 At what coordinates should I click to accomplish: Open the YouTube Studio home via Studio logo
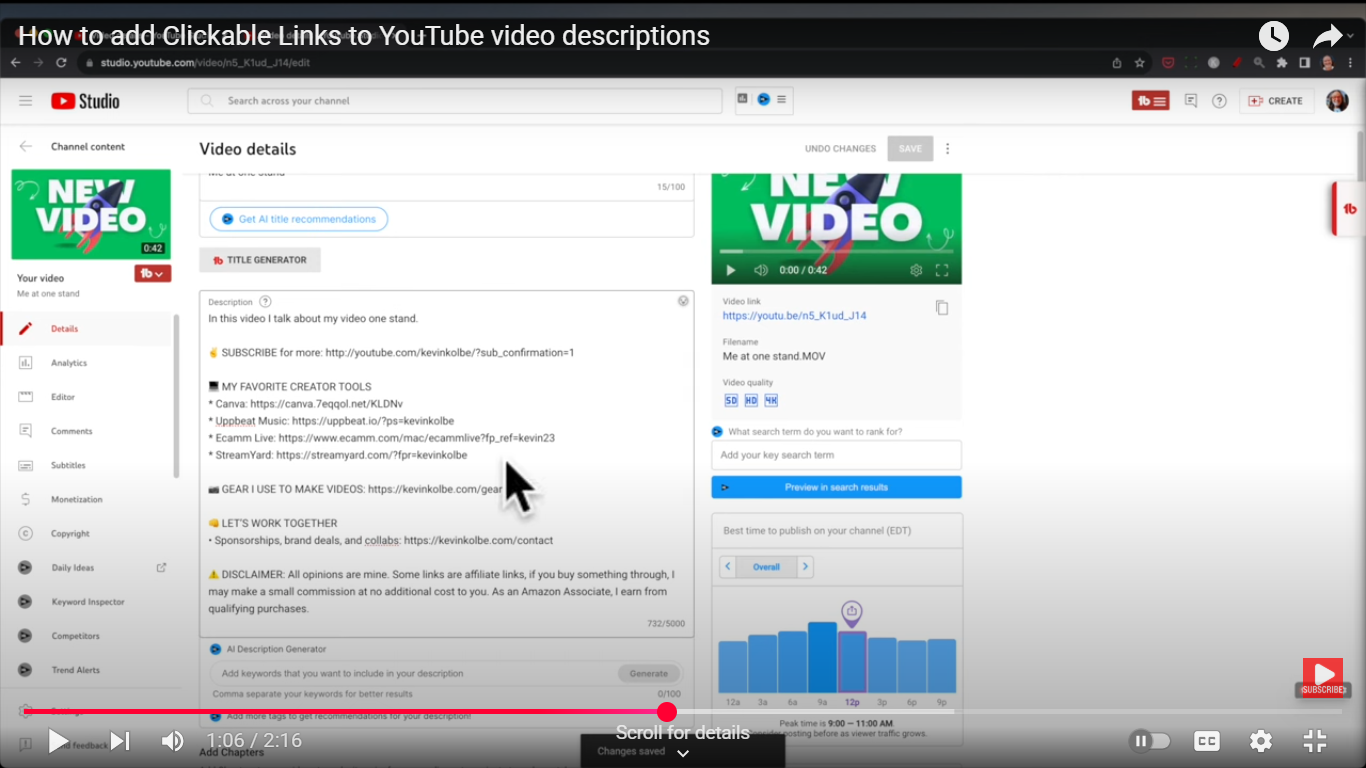84,100
